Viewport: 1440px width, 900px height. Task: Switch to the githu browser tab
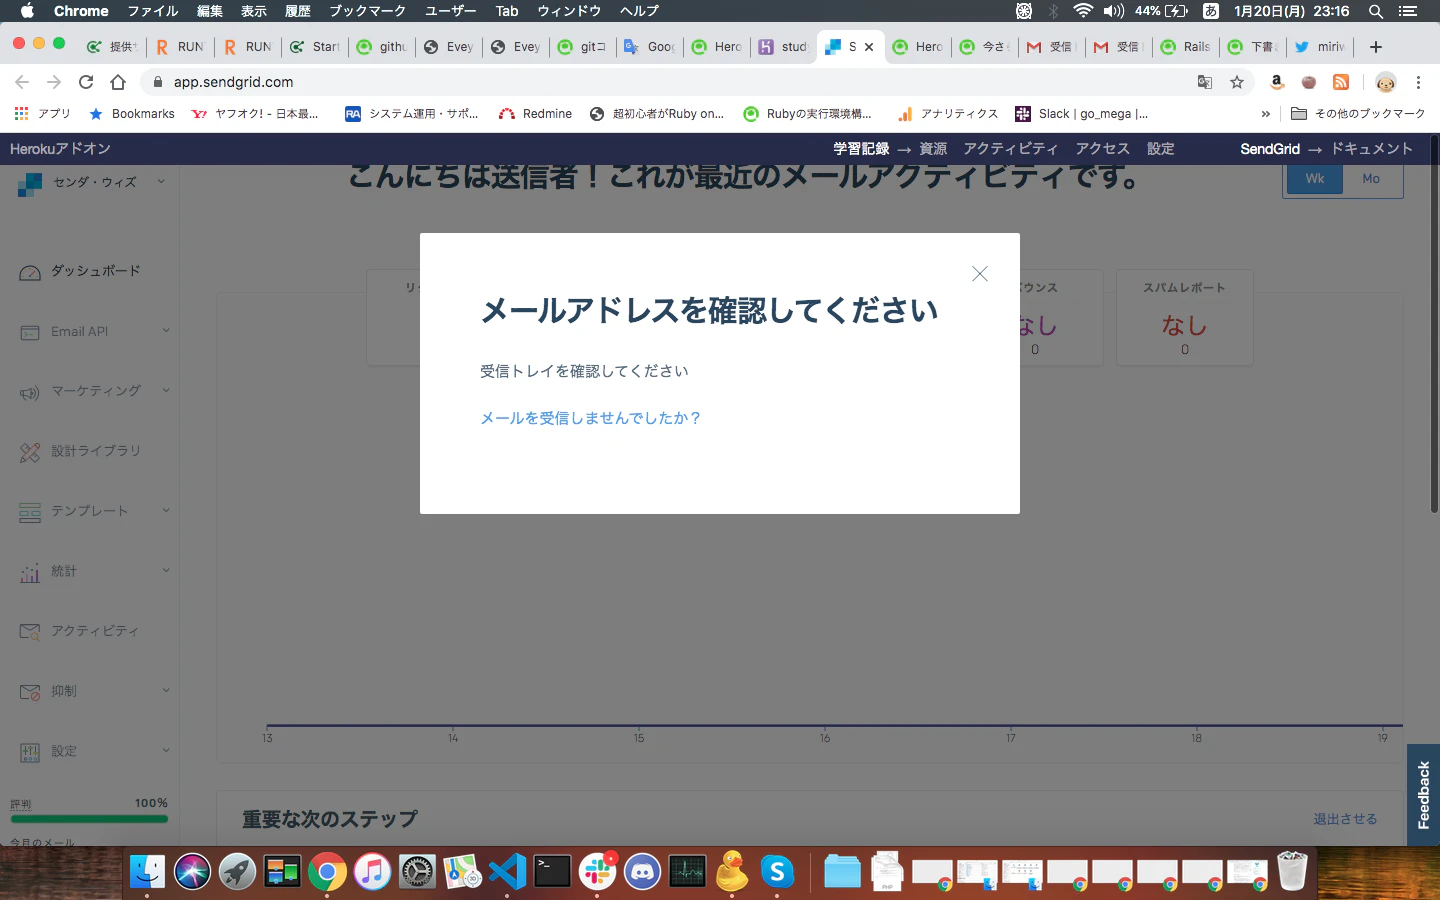[x=382, y=47]
